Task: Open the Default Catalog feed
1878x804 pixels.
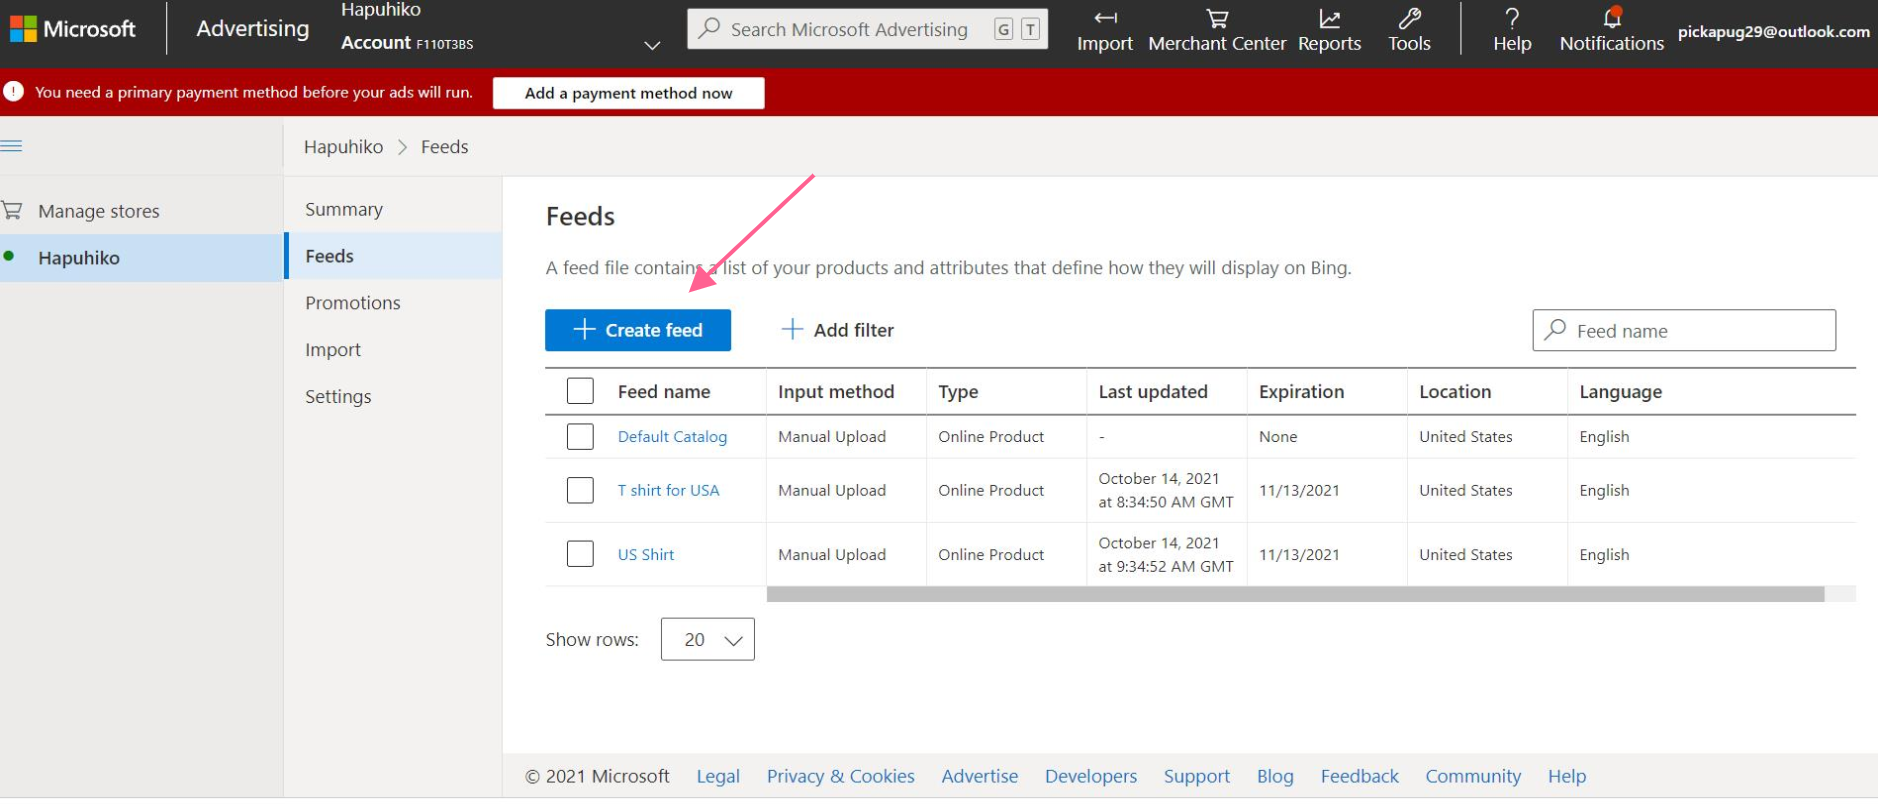Action: click(x=672, y=437)
